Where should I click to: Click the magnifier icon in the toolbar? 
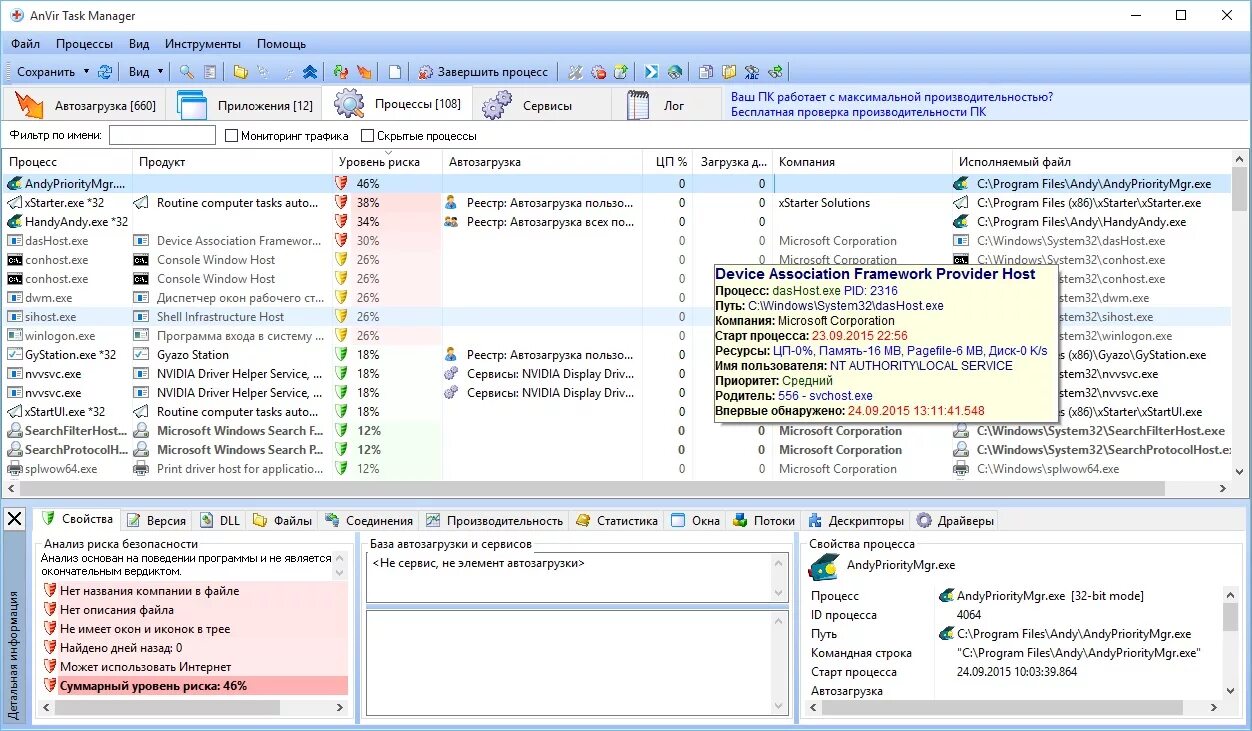click(186, 72)
